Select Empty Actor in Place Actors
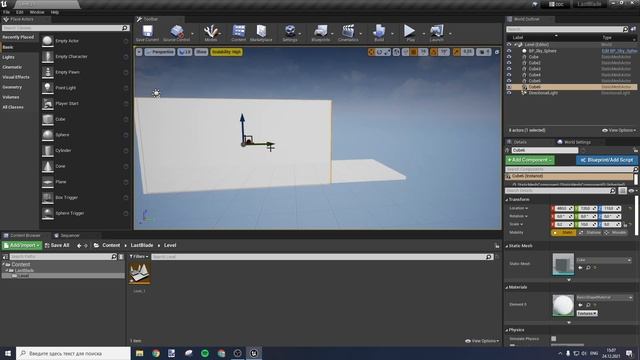 tap(85, 41)
